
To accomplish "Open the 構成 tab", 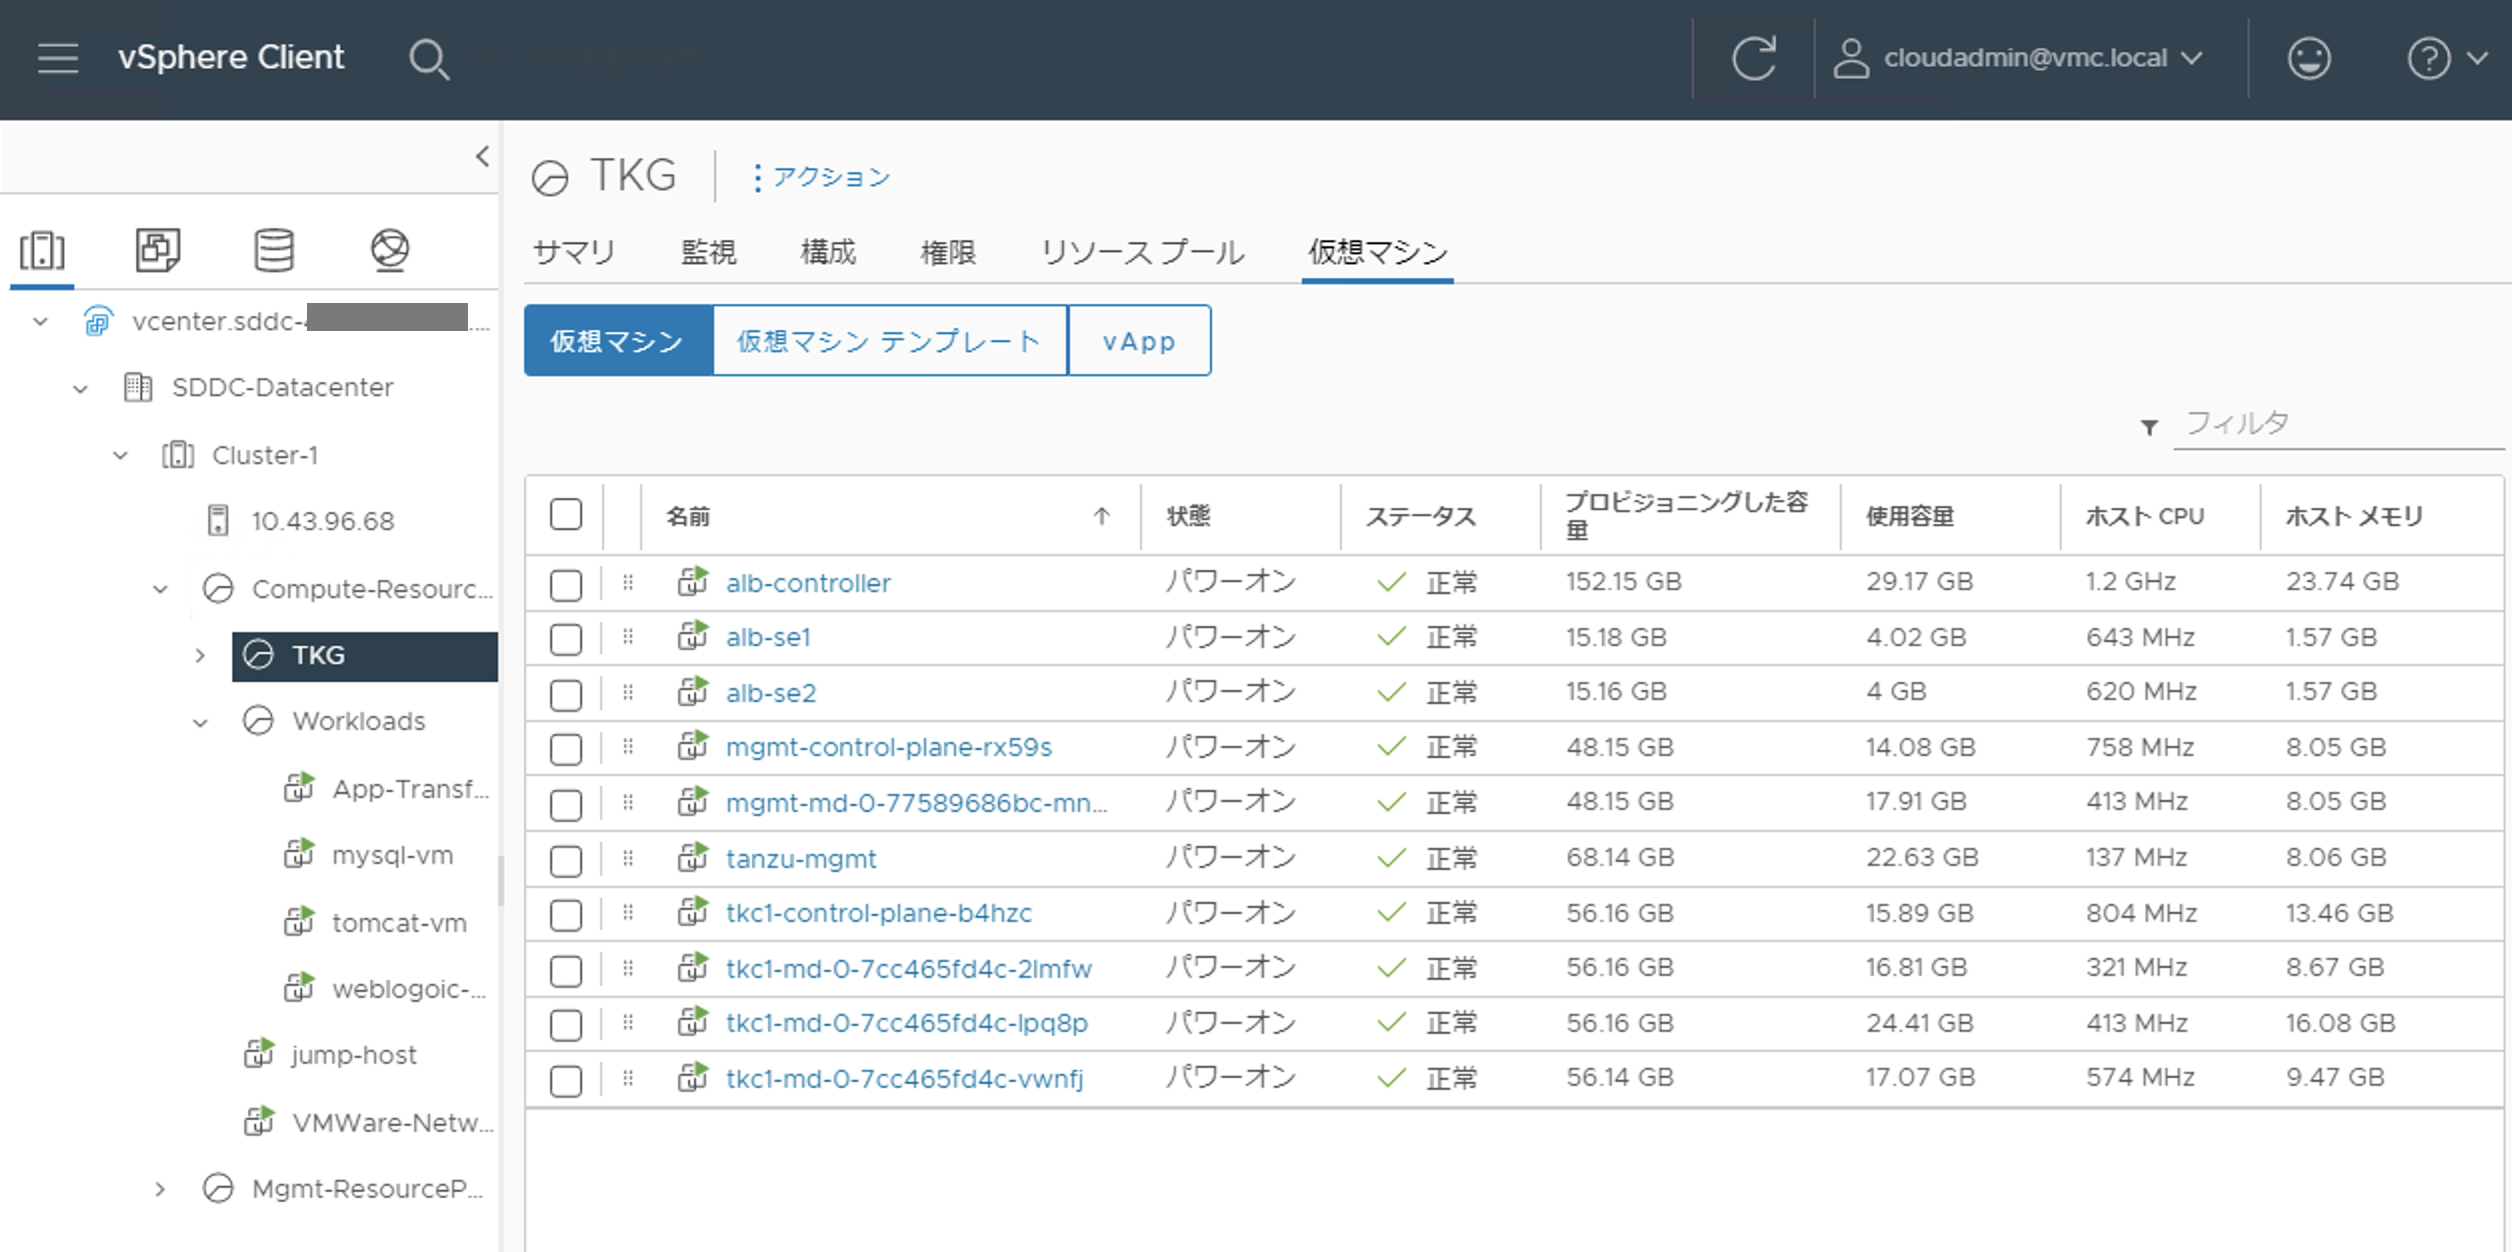I will (x=828, y=252).
